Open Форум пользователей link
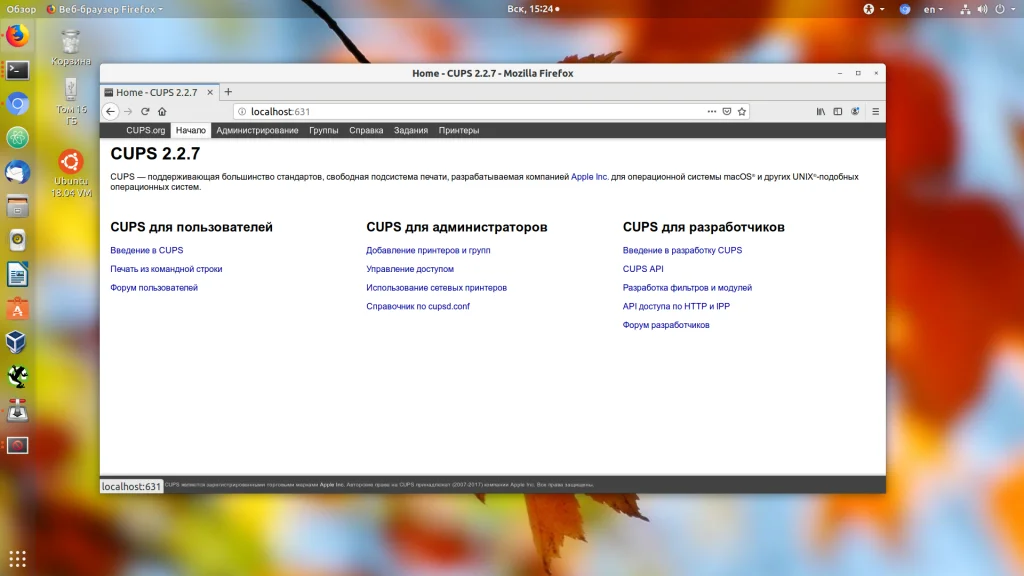This screenshot has width=1024, height=576. click(154, 287)
